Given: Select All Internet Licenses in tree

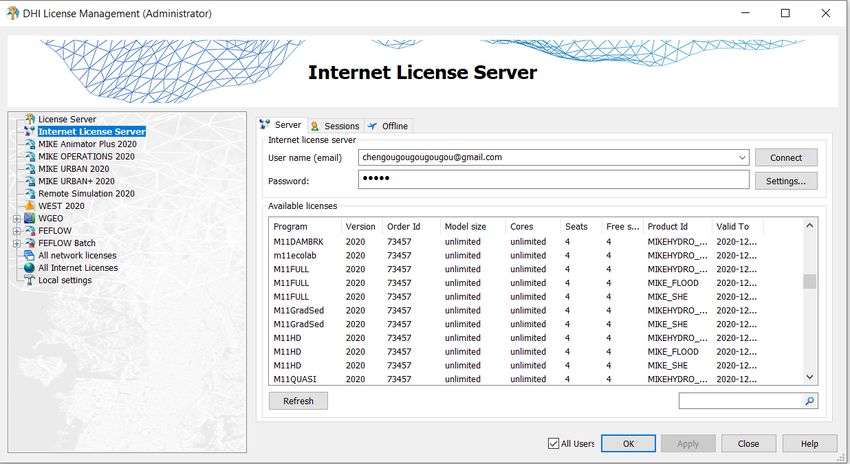Looking at the screenshot, I should (78, 268).
